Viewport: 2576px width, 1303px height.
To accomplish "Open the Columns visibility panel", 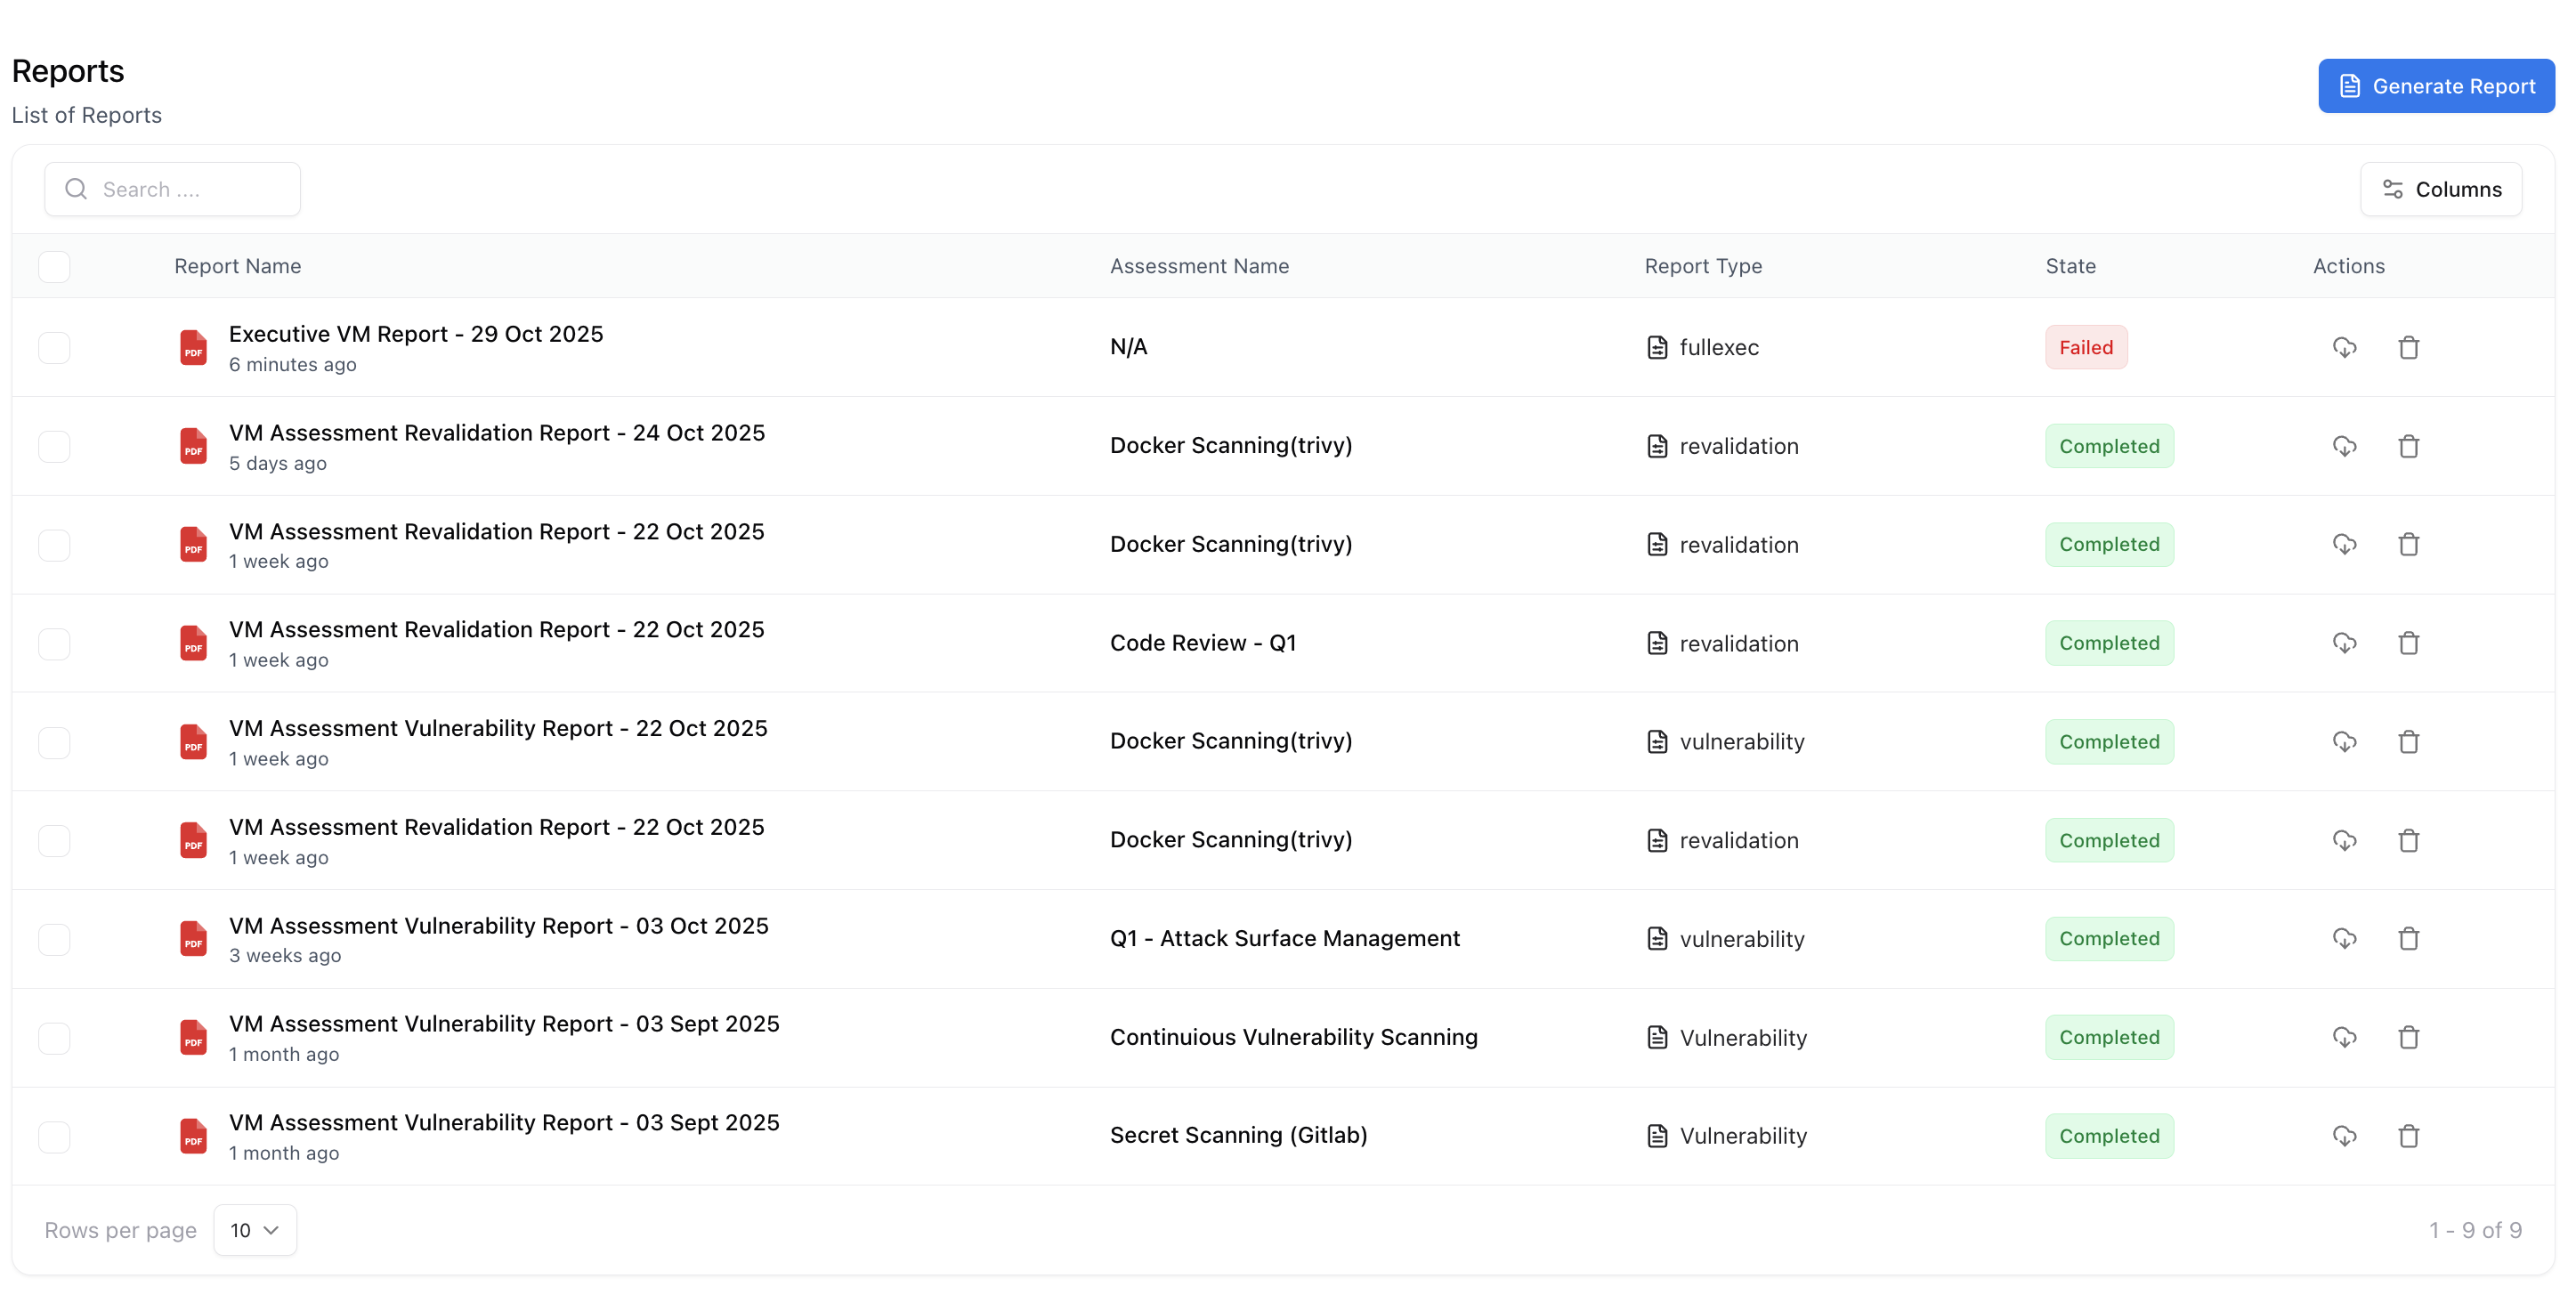I will (2441, 189).
